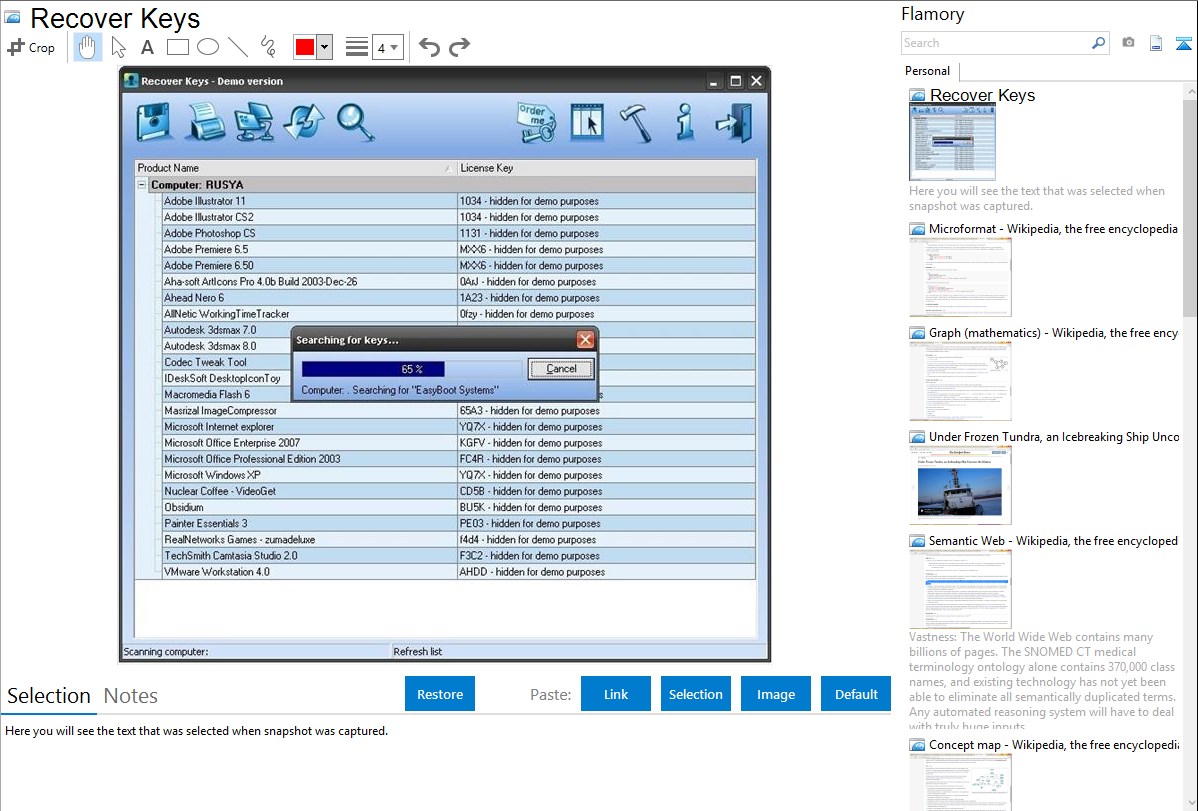Open the Recover Keys snapshot thumbnail

click(x=952, y=142)
